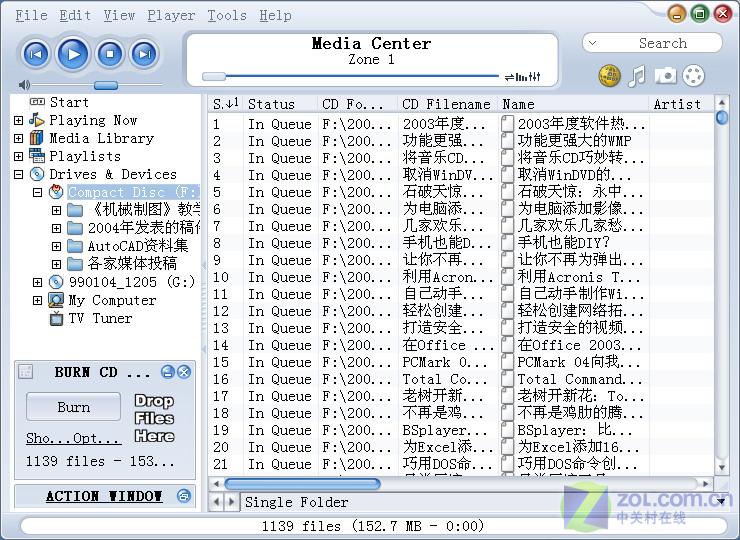Click the playback position slider thumb
Screen dimensions: 740x540
214,76
